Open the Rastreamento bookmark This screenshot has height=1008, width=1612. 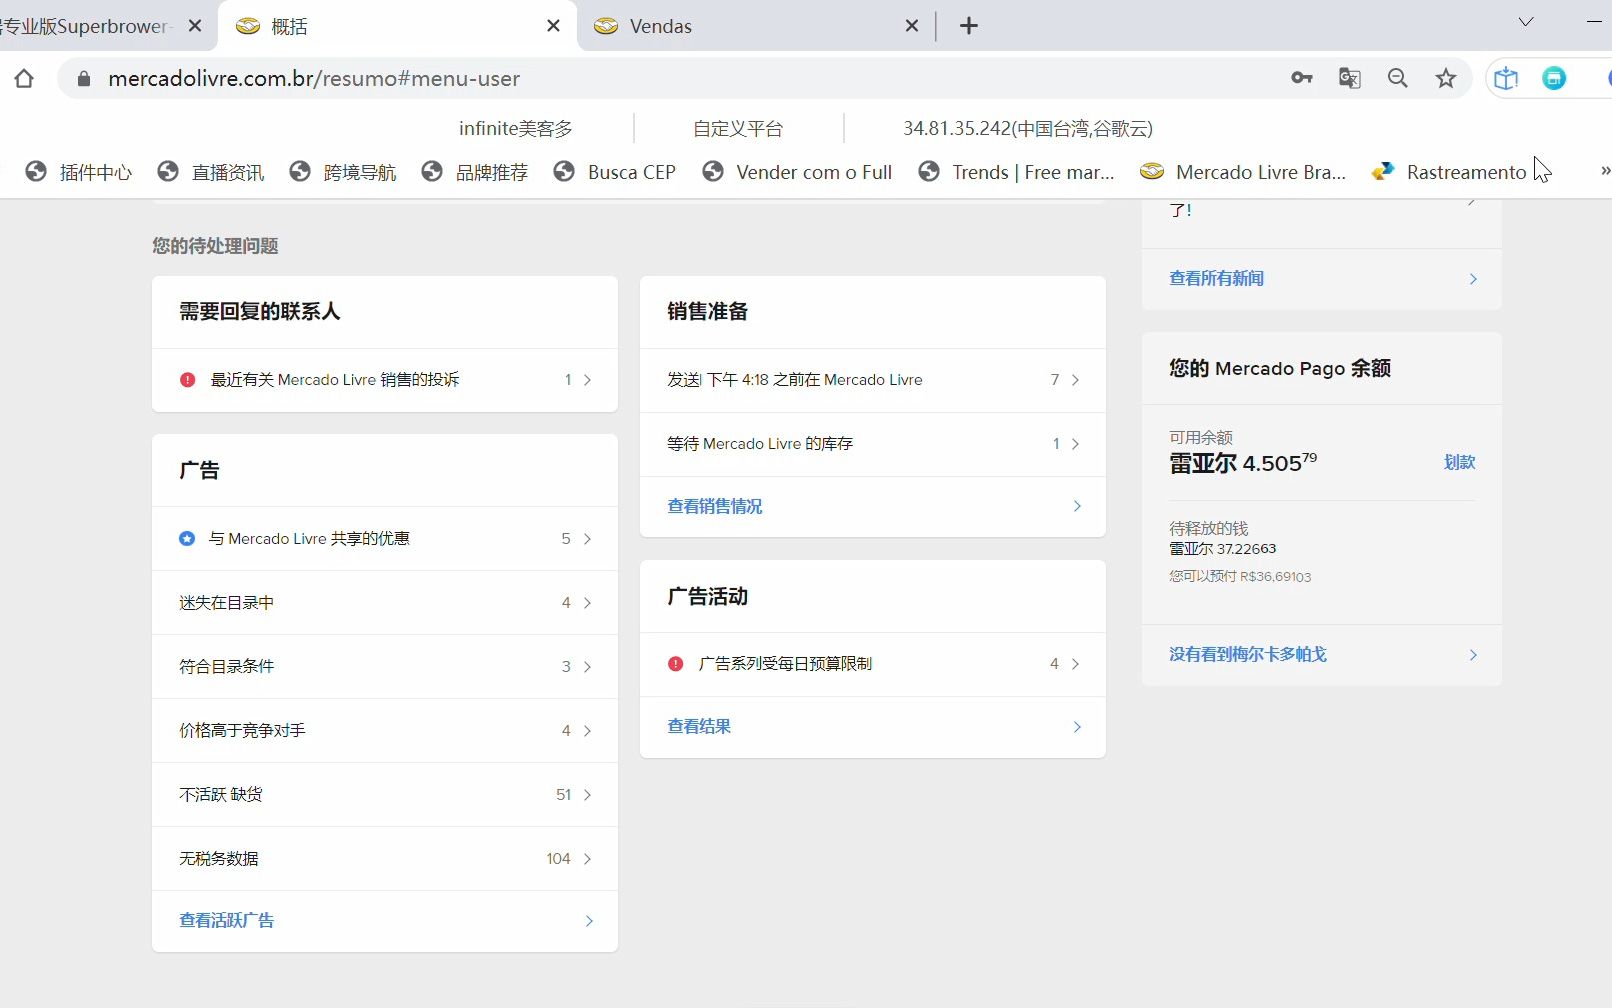(1449, 172)
